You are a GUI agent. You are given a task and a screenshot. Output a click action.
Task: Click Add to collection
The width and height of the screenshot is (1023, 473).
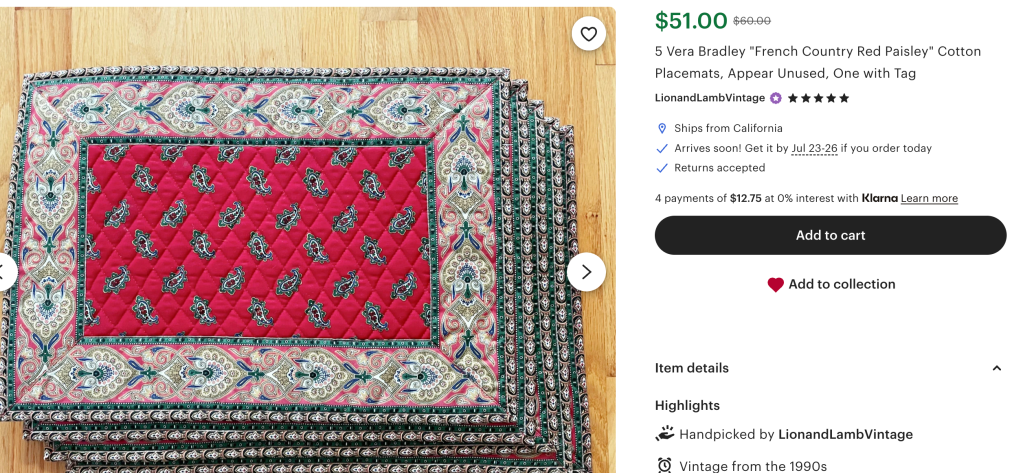830,284
